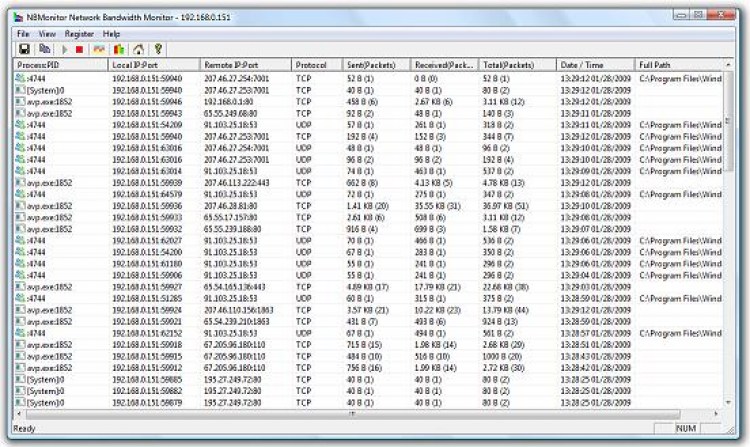Click process icon of avp.exe row port 59946

click(x=20, y=101)
